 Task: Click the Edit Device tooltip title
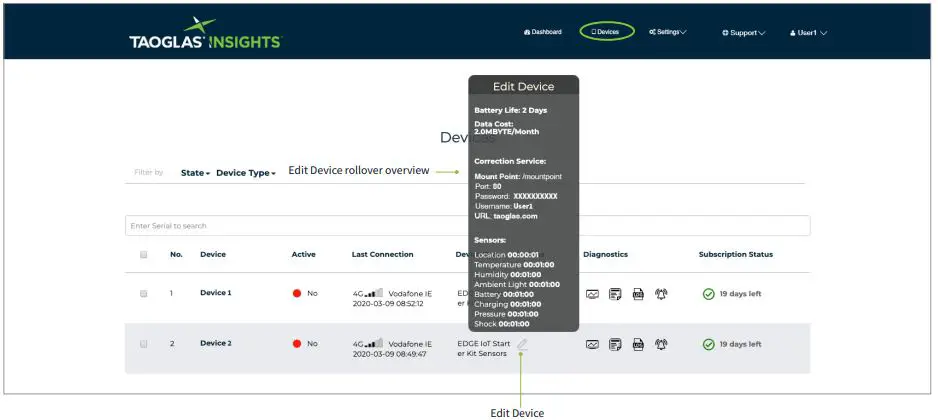[523, 87]
